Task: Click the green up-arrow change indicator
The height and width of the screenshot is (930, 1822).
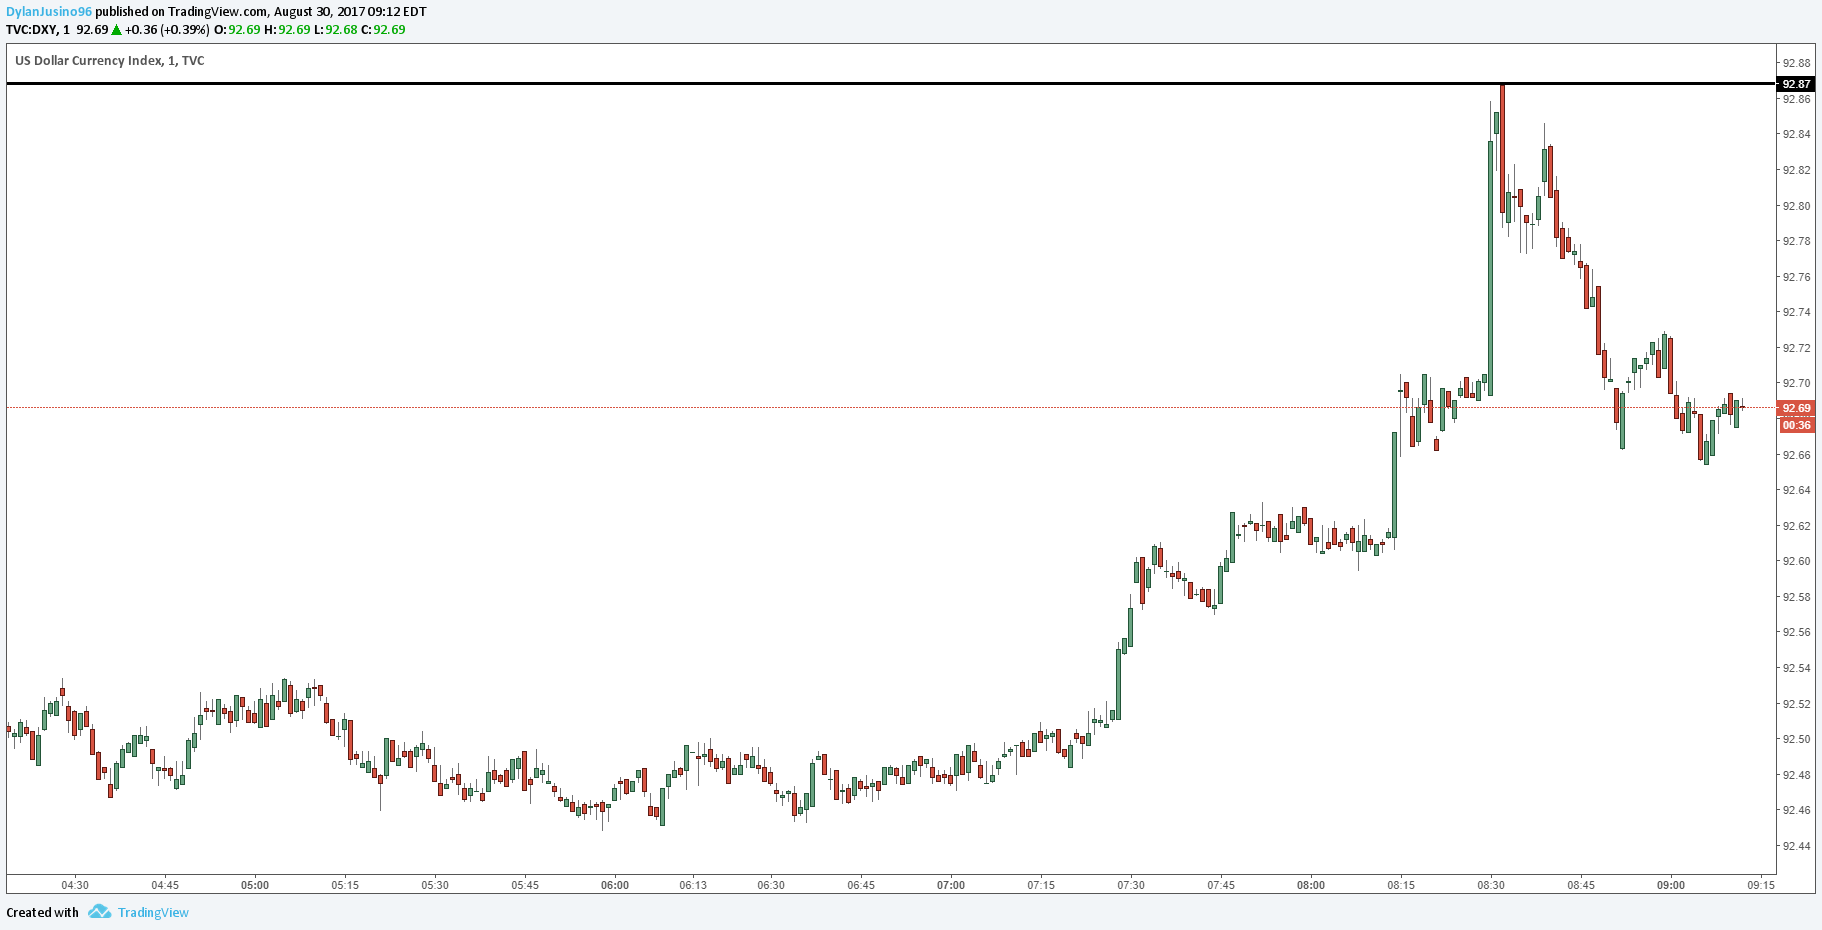Action: [116, 30]
